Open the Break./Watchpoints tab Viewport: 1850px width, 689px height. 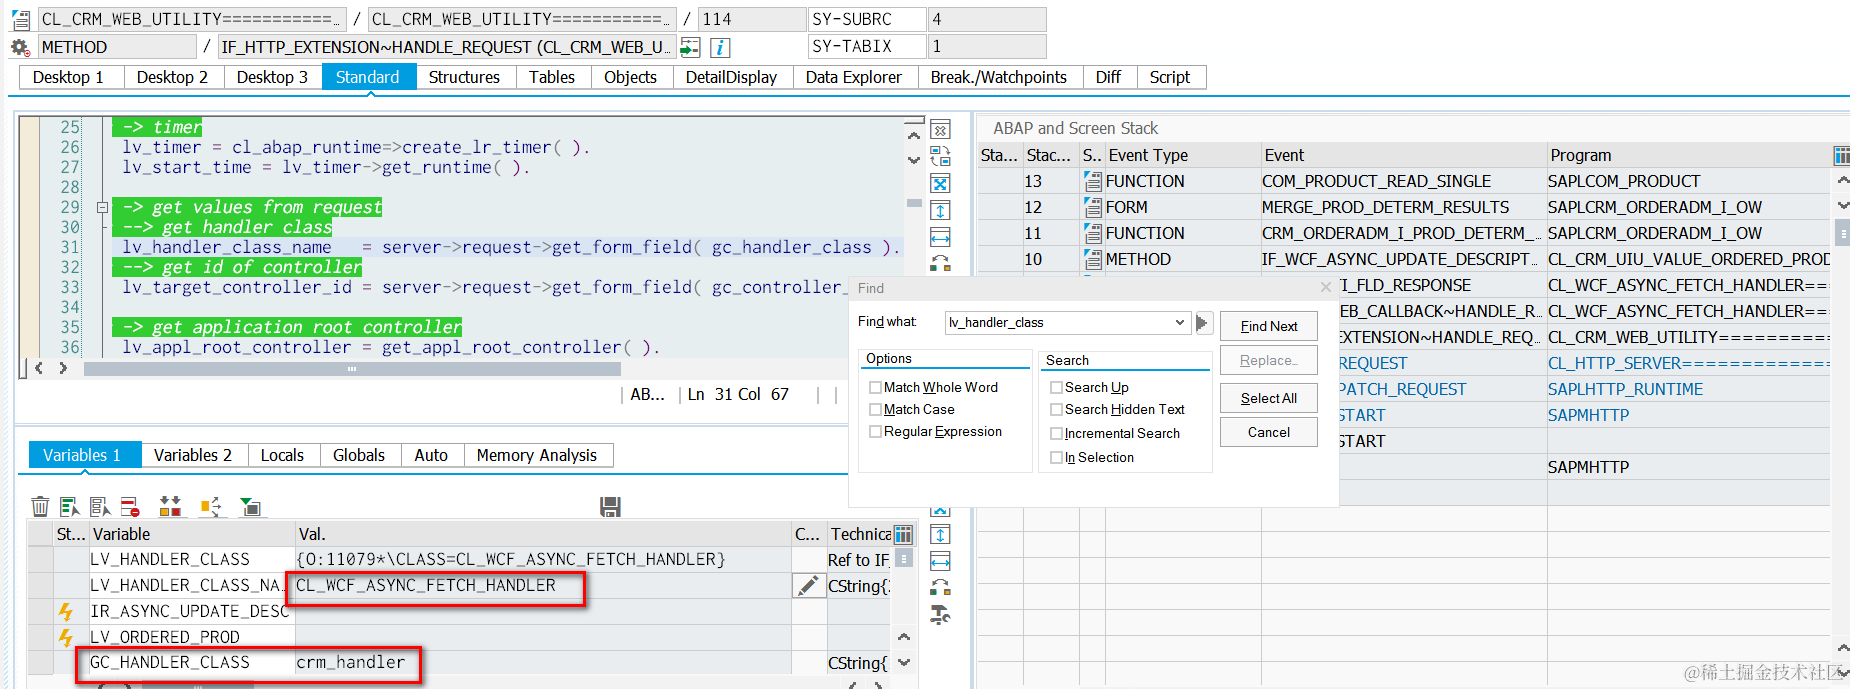click(998, 77)
